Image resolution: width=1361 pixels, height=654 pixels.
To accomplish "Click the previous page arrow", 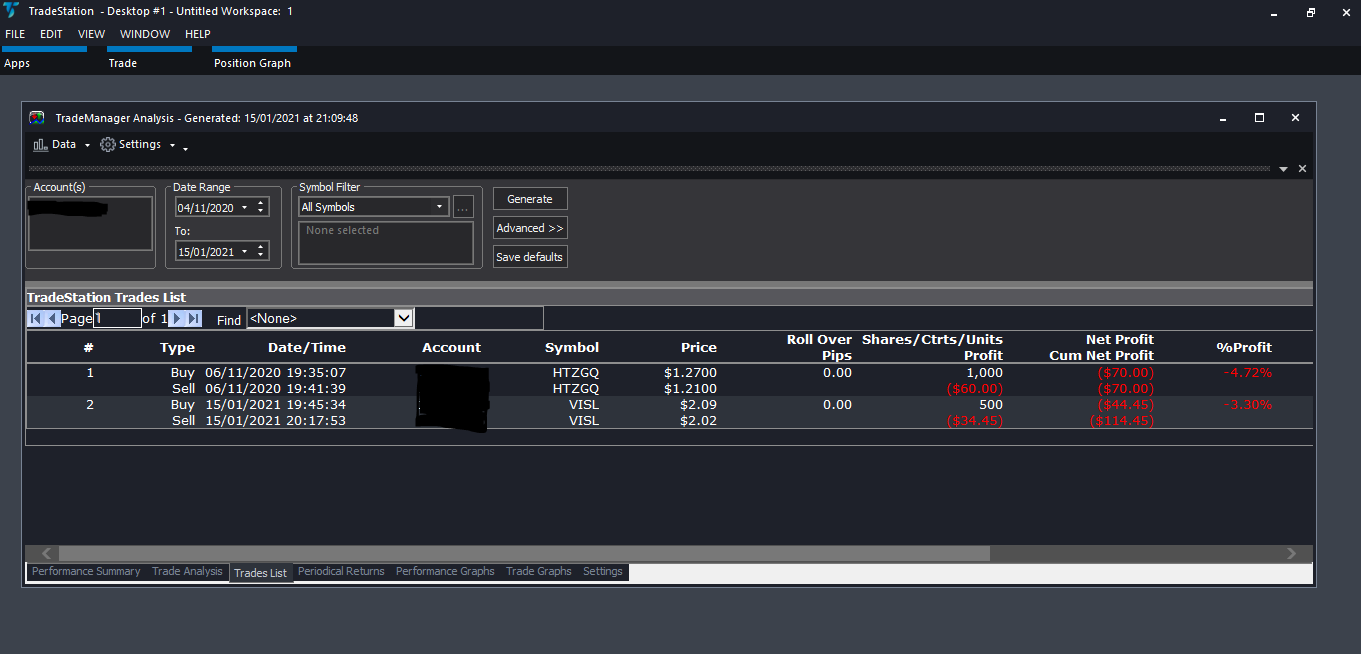I will [x=52, y=319].
